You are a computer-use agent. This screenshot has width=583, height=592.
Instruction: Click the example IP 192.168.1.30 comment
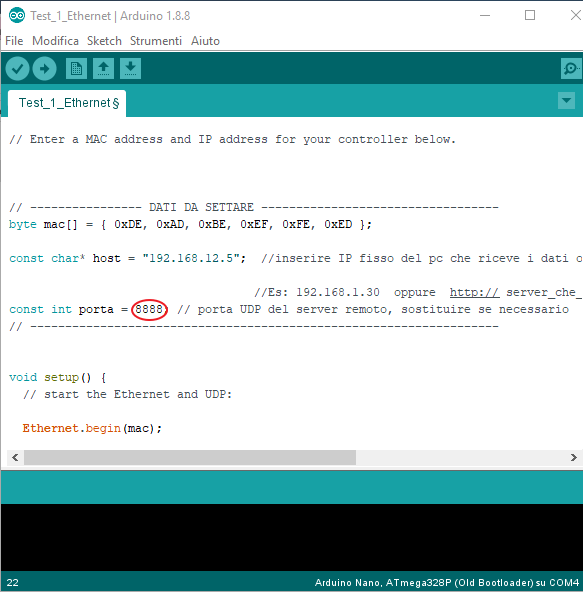click(x=338, y=292)
